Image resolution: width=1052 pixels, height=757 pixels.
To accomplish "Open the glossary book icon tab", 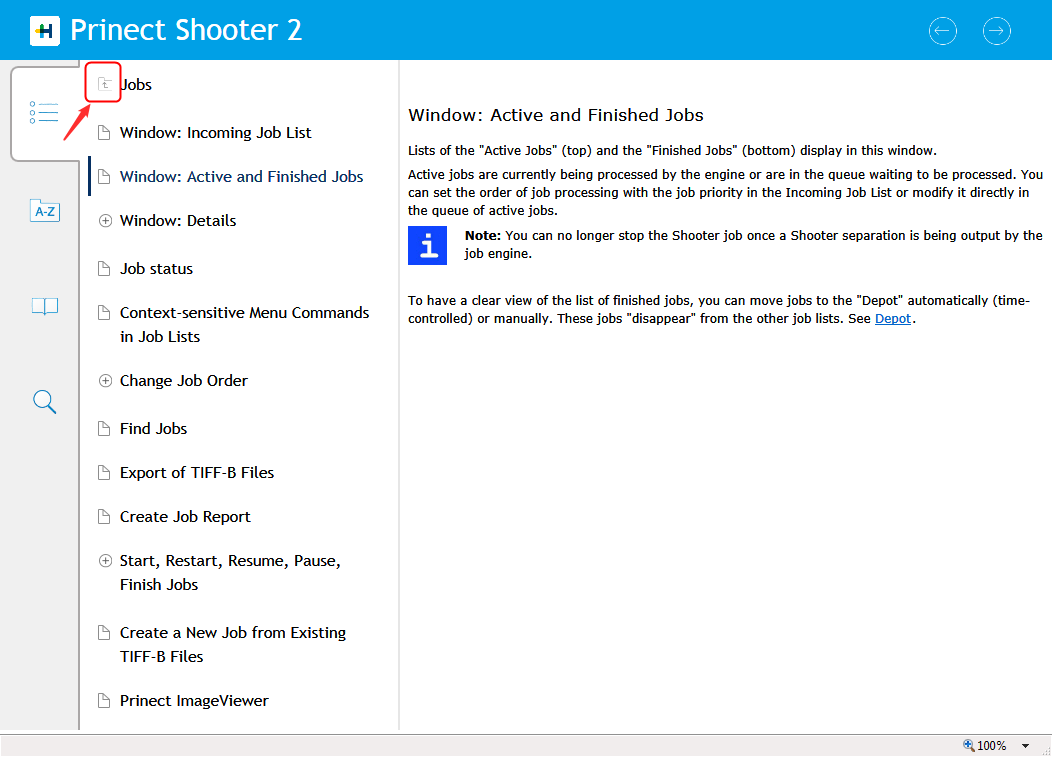I will pos(44,307).
